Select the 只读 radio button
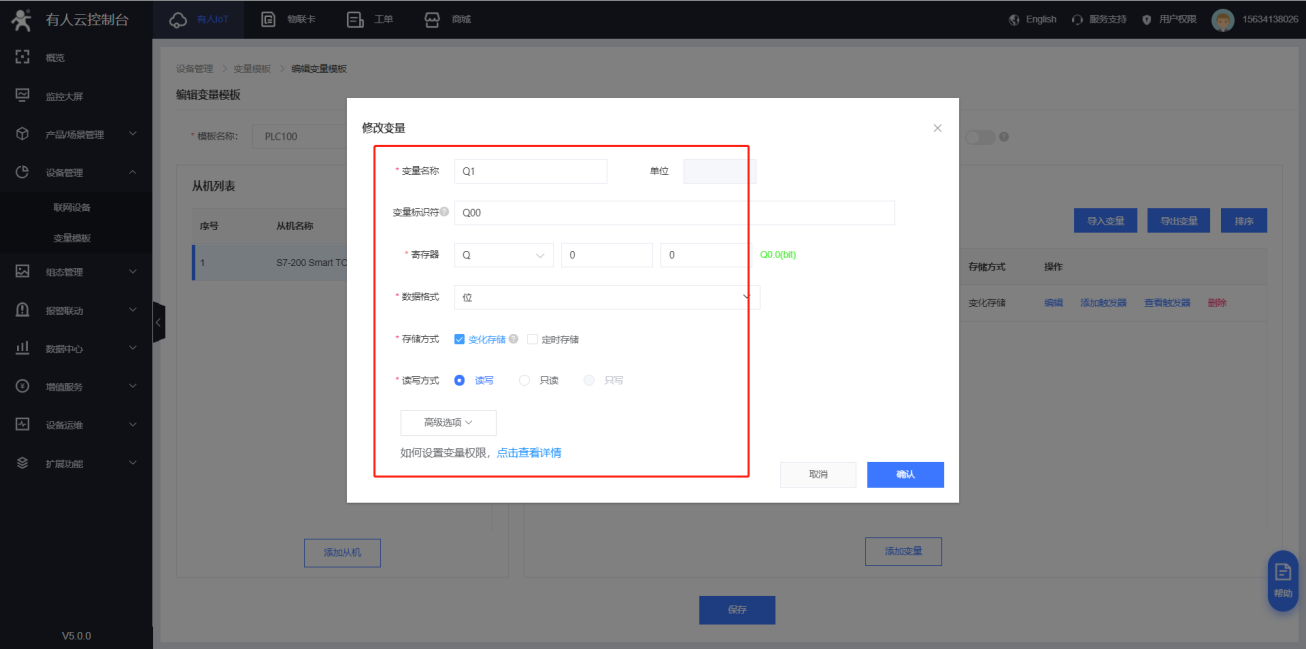This screenshot has width=1306, height=649. pos(525,380)
